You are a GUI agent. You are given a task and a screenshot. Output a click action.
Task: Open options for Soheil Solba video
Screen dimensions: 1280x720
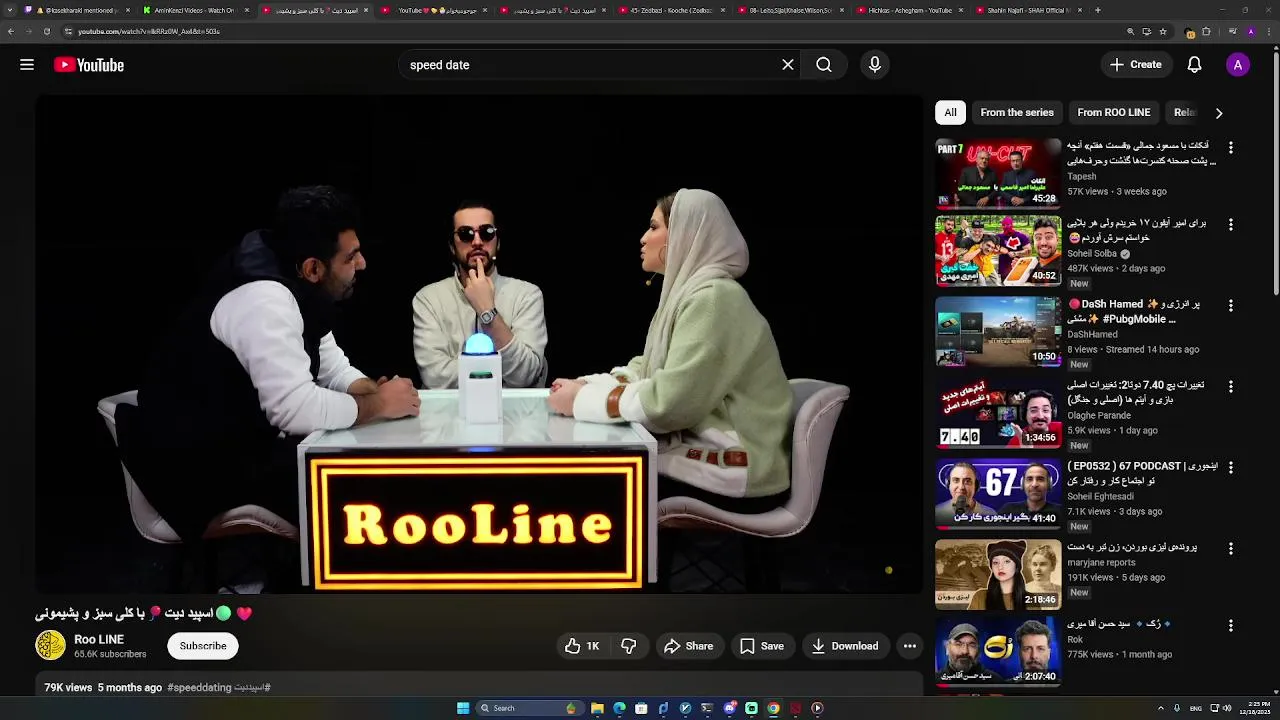1231,225
